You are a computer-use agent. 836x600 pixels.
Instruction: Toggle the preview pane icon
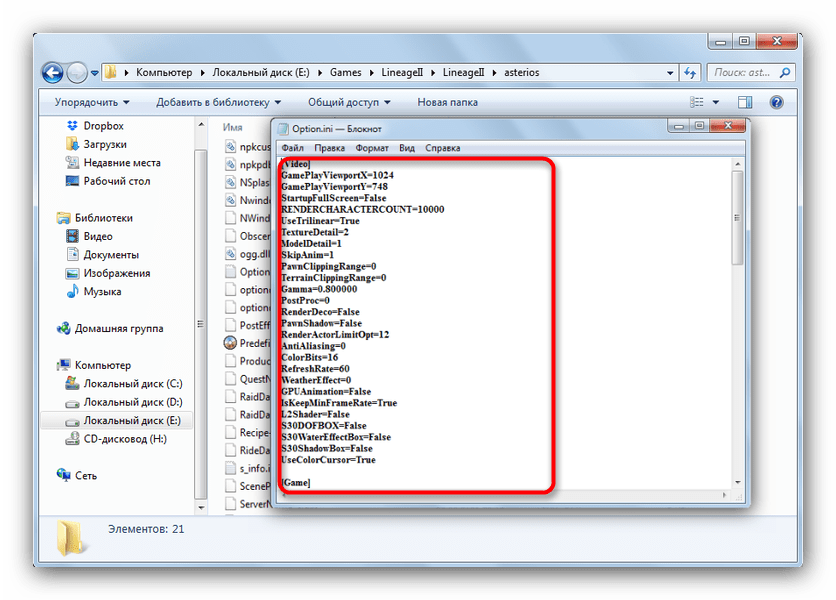(x=745, y=102)
